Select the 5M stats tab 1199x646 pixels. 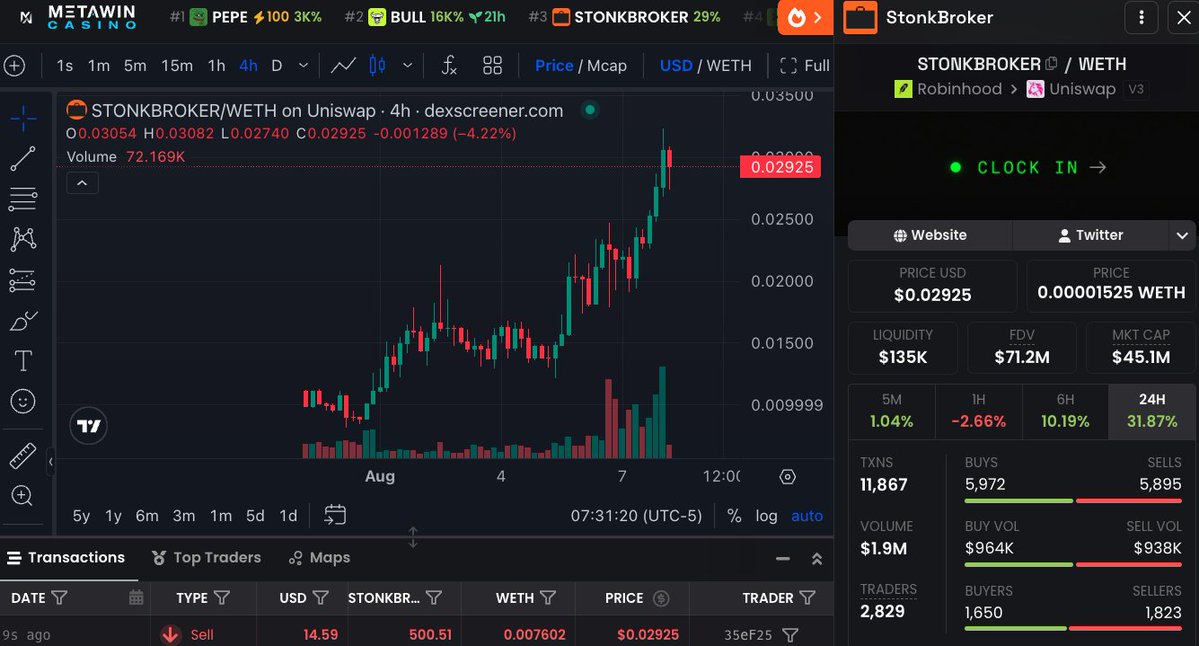coord(892,411)
